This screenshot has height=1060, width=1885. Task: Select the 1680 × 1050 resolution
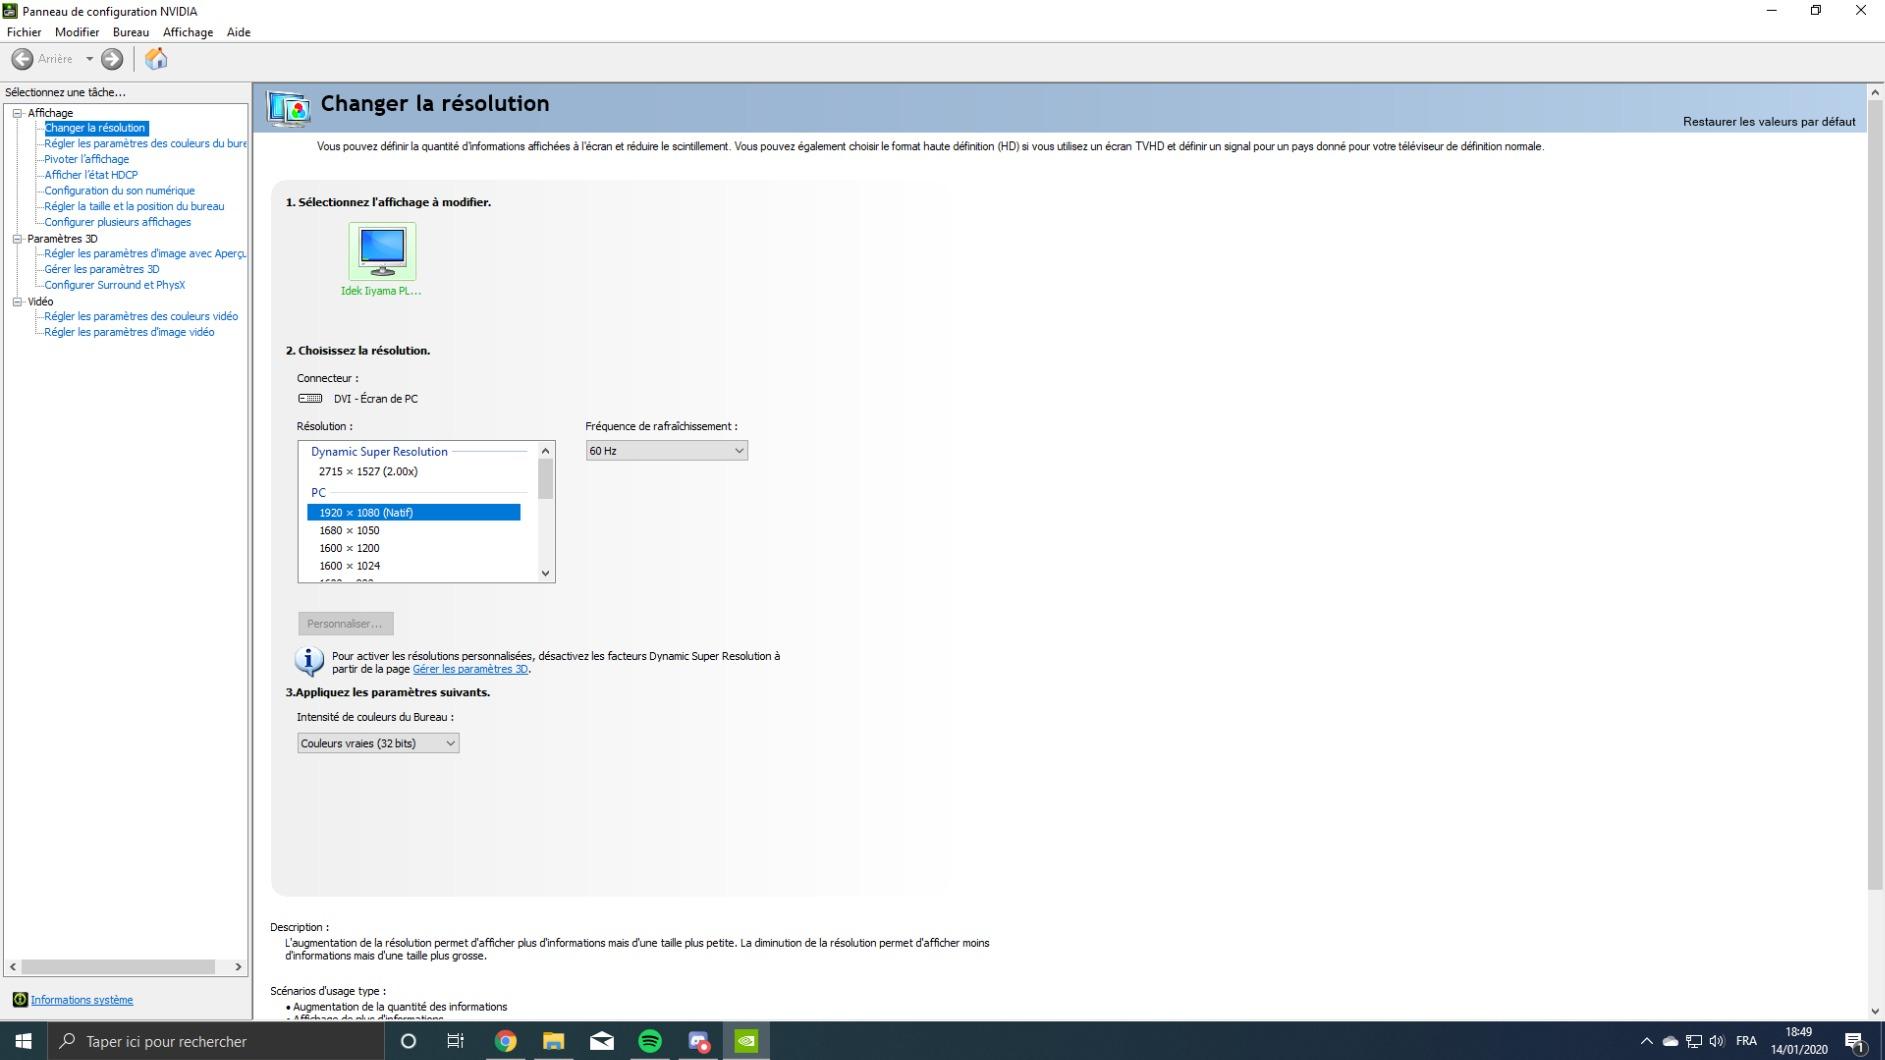click(348, 530)
